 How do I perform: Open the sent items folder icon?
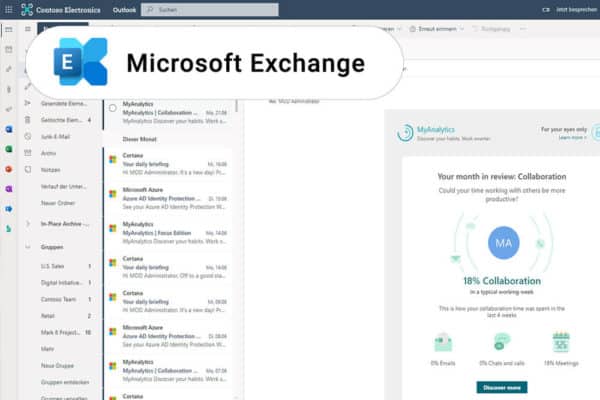coord(28,103)
